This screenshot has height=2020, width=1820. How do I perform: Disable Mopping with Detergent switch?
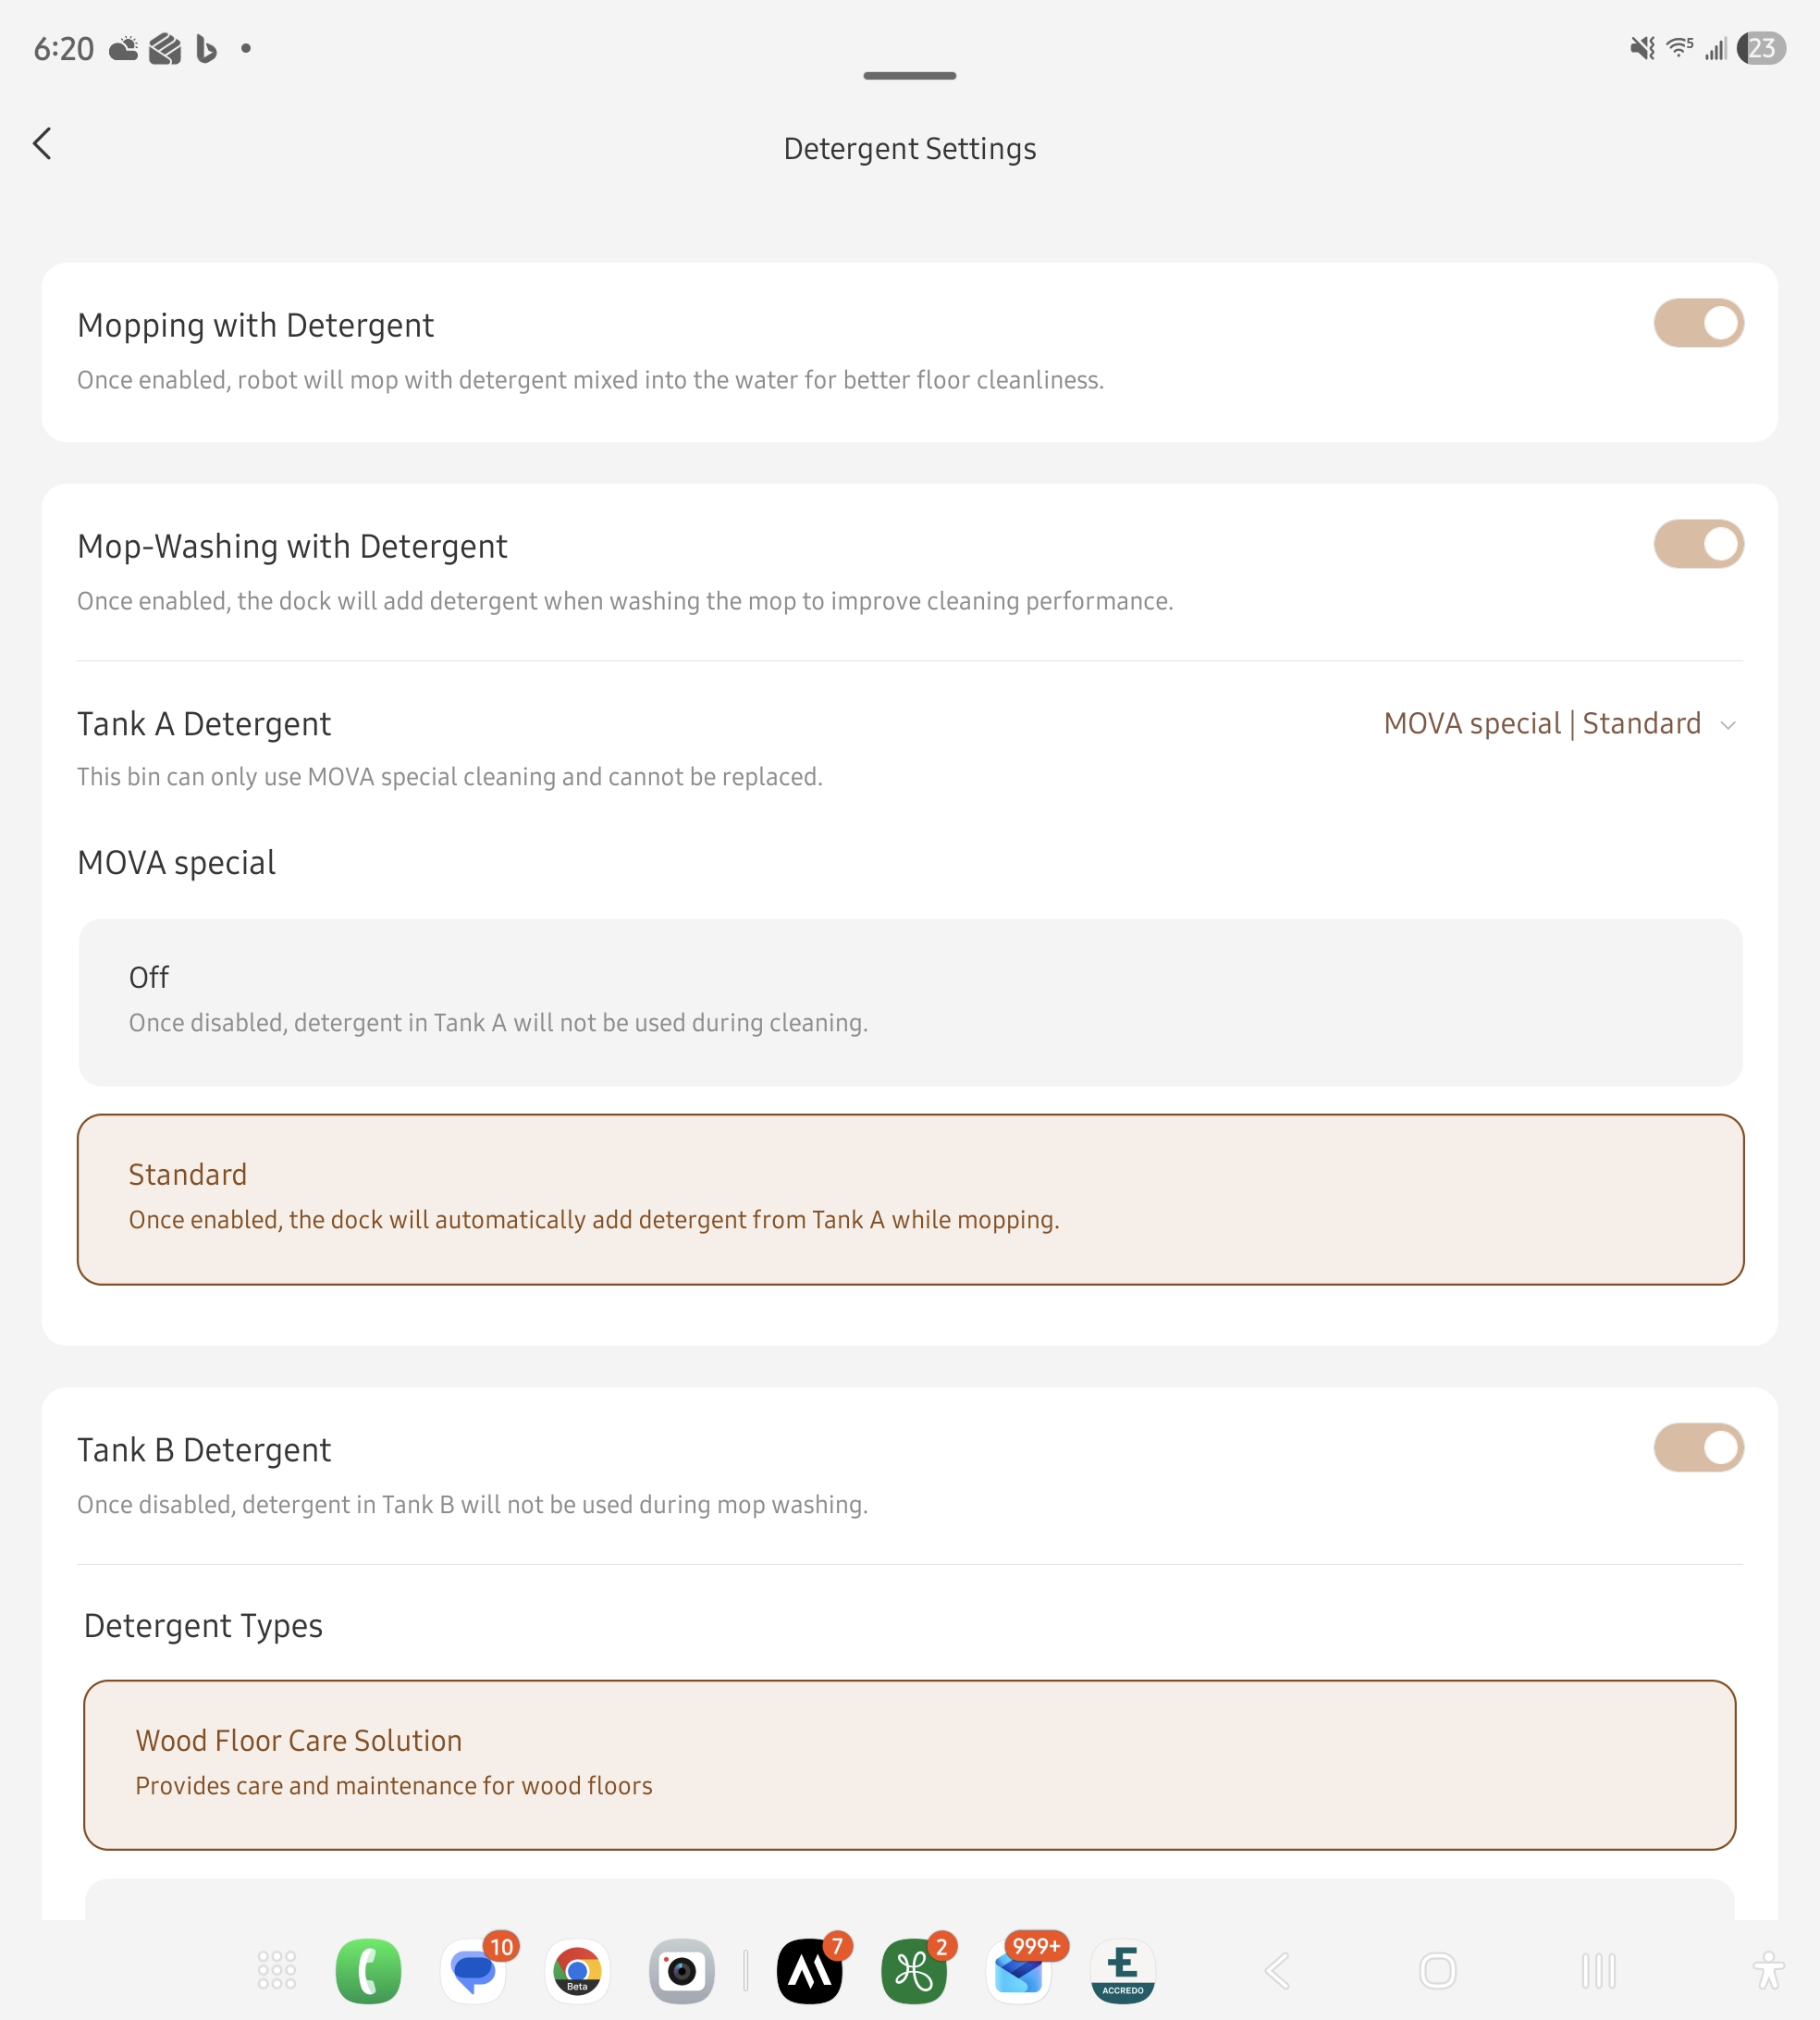coord(1698,323)
